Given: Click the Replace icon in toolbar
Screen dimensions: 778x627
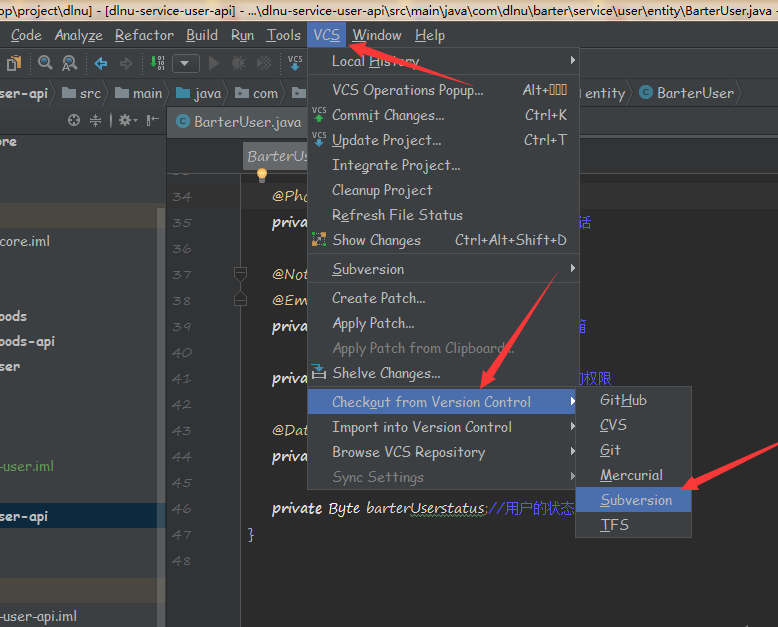Looking at the screenshot, I should tap(69, 63).
